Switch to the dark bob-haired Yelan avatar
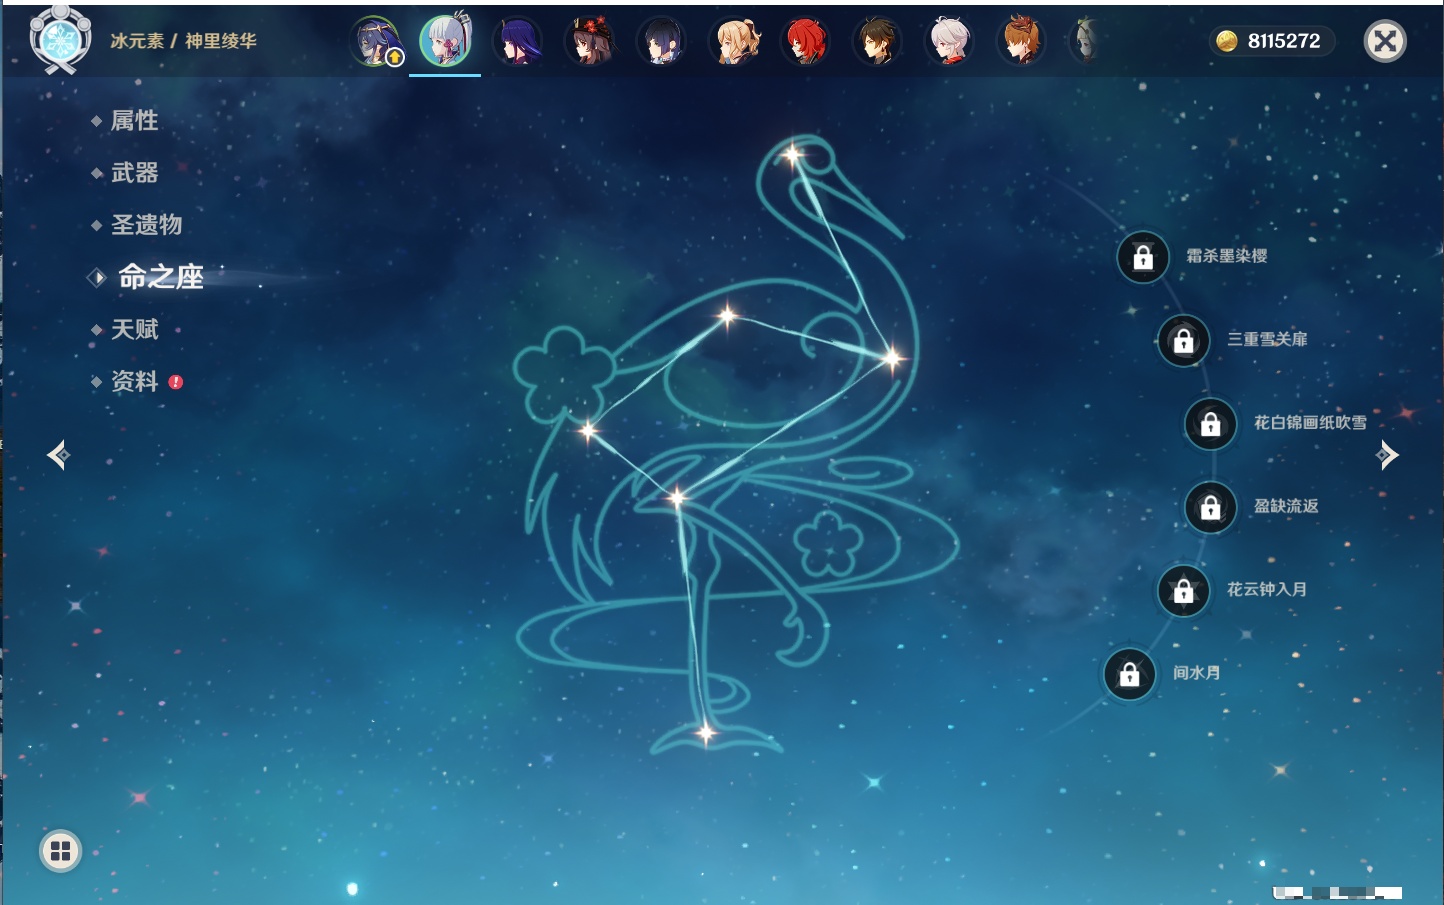Image resolution: width=1444 pixels, height=905 pixels. 662,42
